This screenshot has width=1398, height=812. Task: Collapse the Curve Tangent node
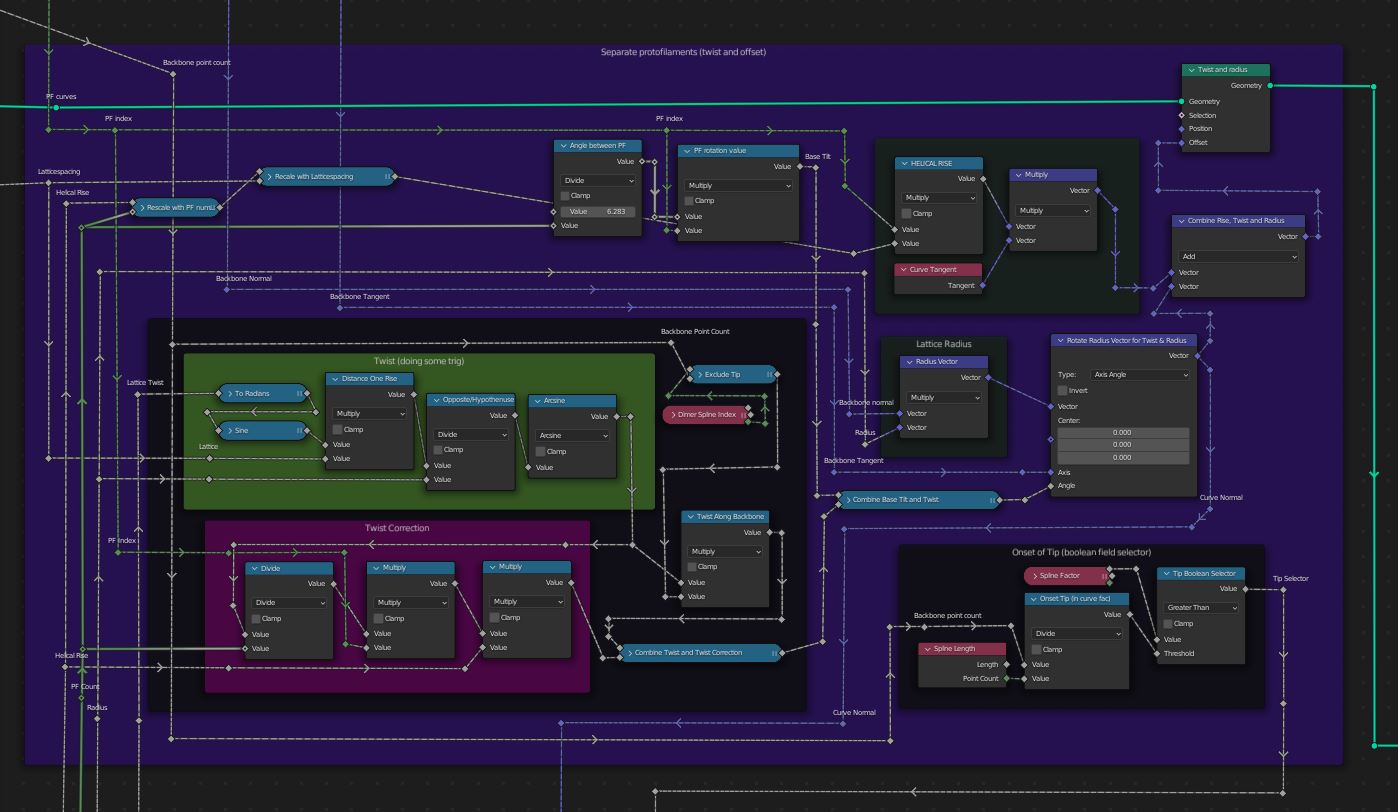point(903,270)
